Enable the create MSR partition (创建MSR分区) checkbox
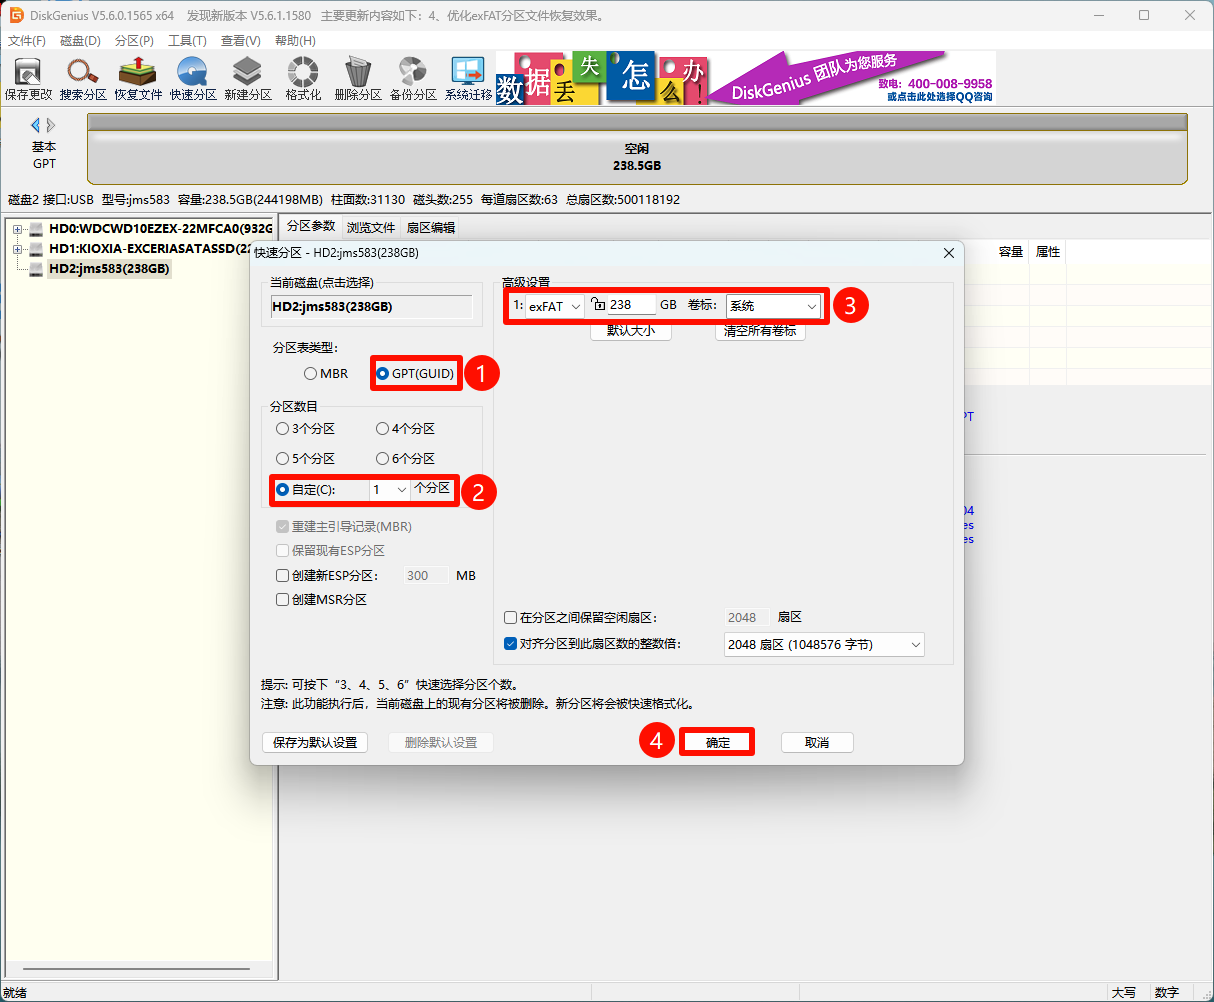This screenshot has width=1214, height=1002. 283,600
